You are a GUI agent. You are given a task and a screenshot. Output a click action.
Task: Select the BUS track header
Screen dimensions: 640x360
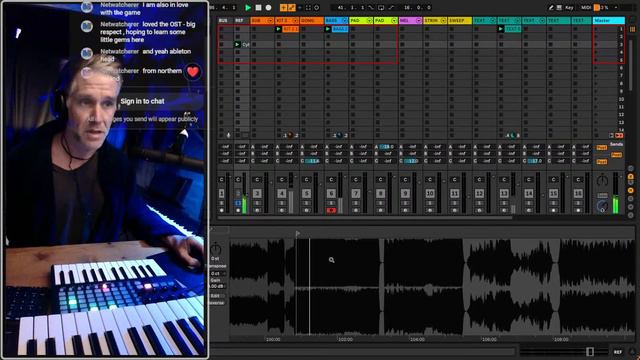point(225,20)
